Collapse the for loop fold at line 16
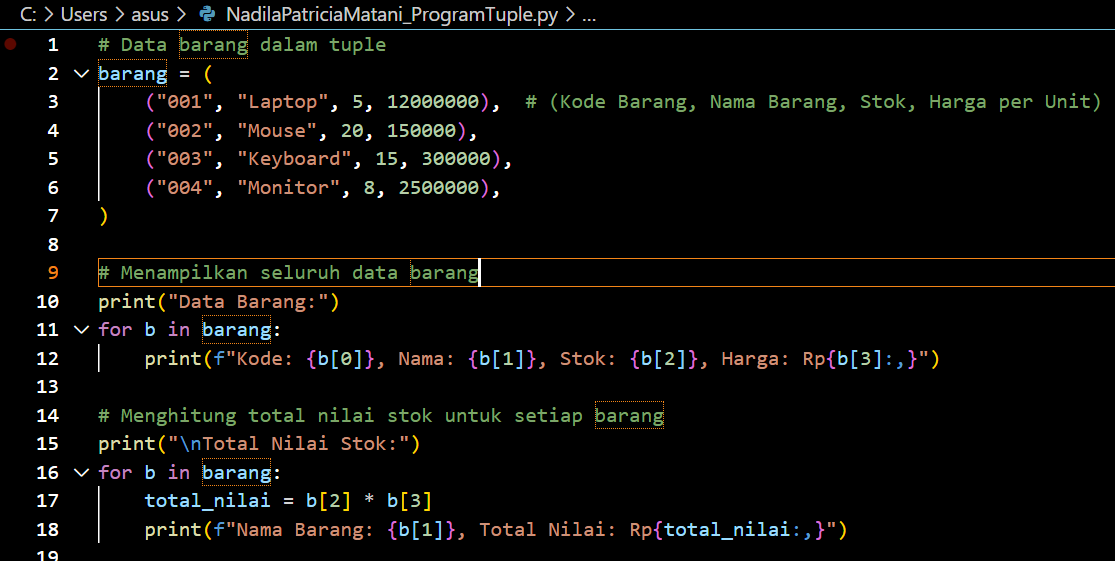This screenshot has height=561, width=1115. (82, 471)
